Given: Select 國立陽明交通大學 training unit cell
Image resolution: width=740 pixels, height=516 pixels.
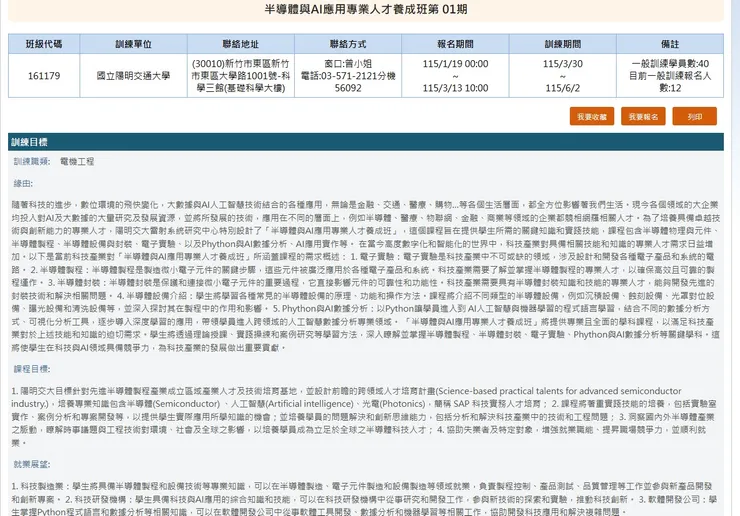Looking at the screenshot, I should click(134, 76).
